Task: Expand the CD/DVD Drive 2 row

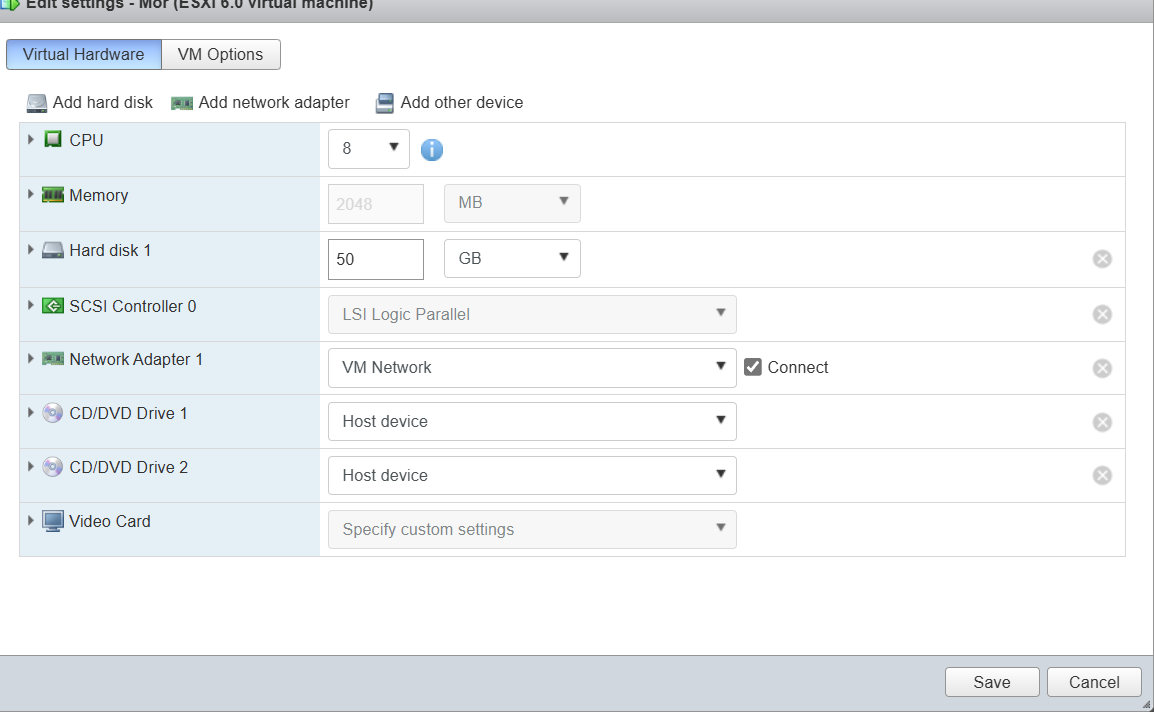Action: point(30,466)
